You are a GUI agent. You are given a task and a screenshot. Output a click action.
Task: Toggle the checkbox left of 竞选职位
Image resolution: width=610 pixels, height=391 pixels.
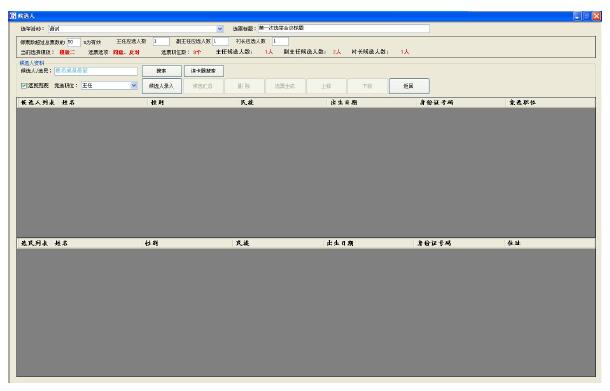24,86
